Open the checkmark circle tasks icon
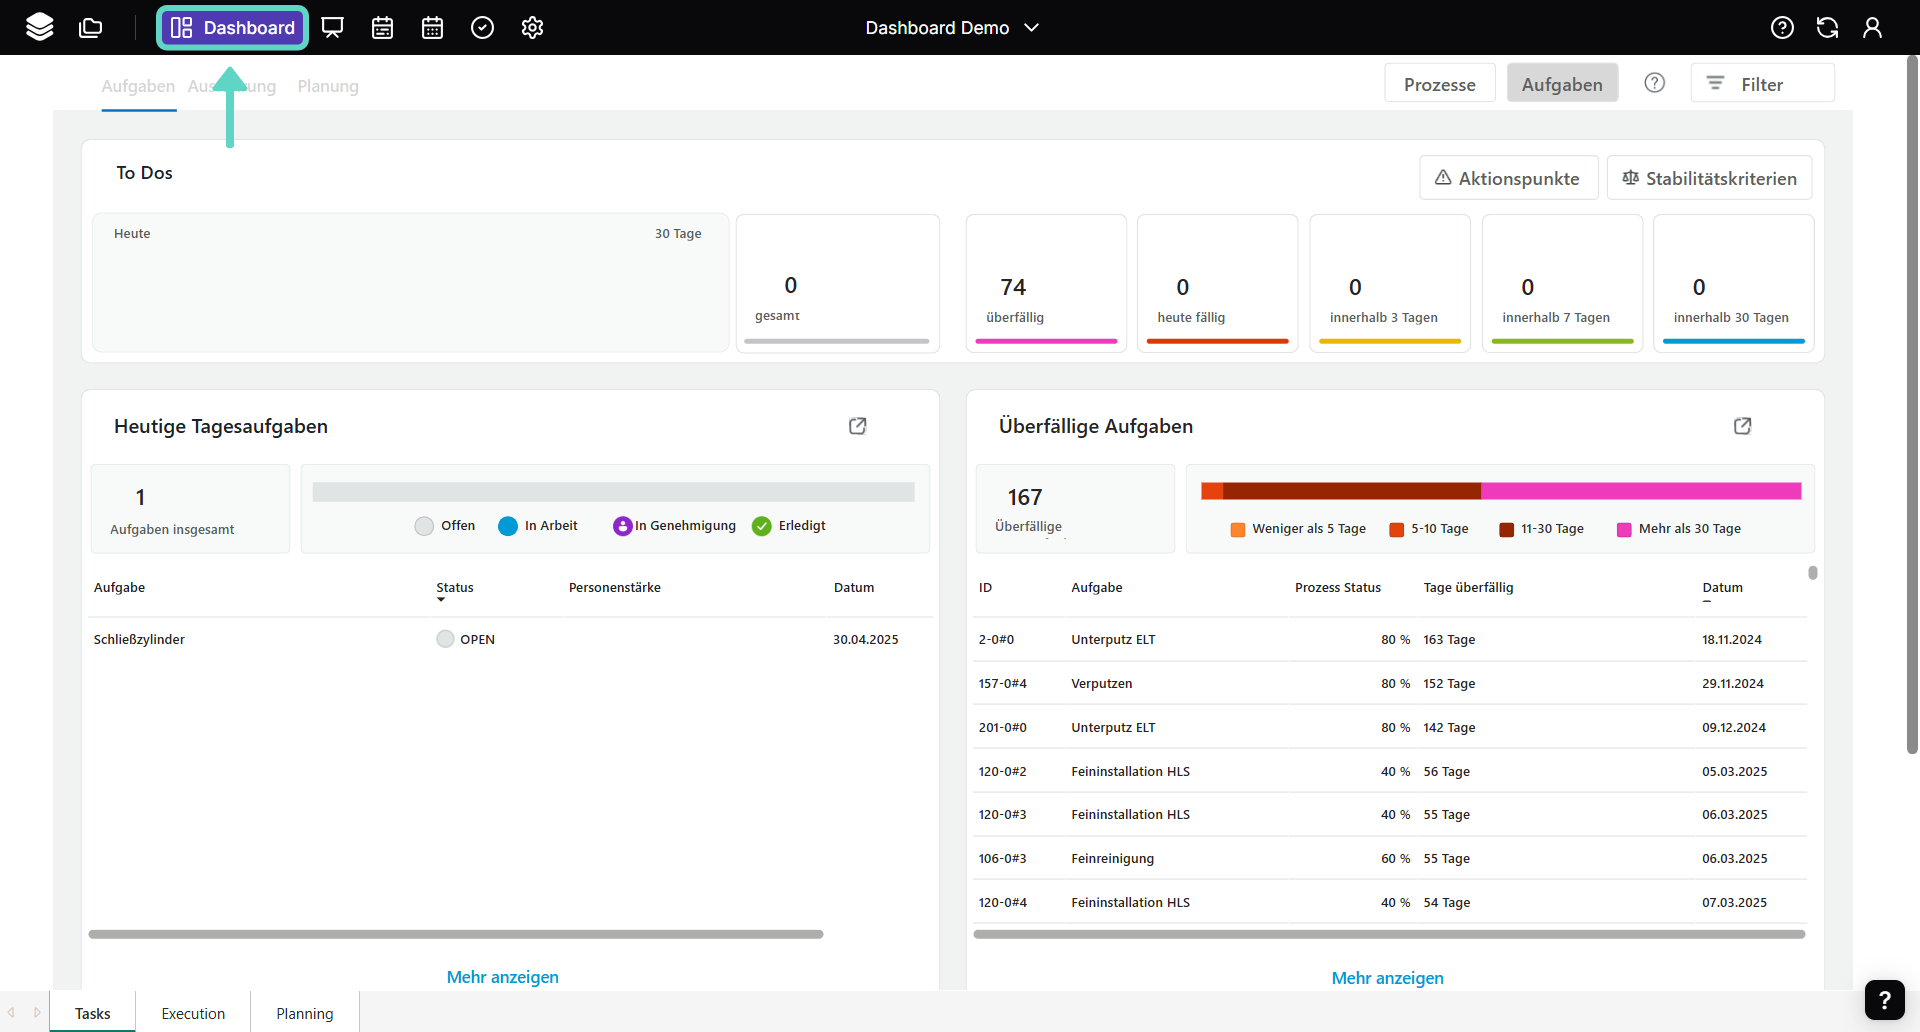Screen dimensions: 1920x1032 click(x=482, y=27)
